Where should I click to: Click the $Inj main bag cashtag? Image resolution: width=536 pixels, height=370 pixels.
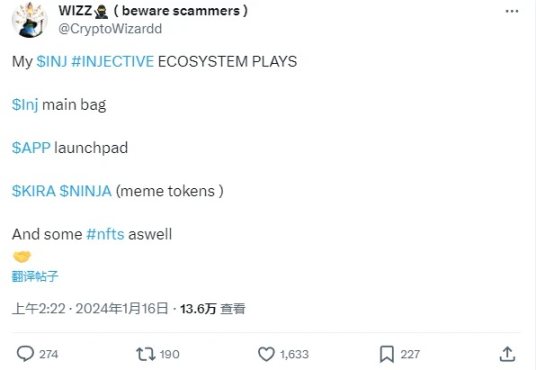[25, 105]
